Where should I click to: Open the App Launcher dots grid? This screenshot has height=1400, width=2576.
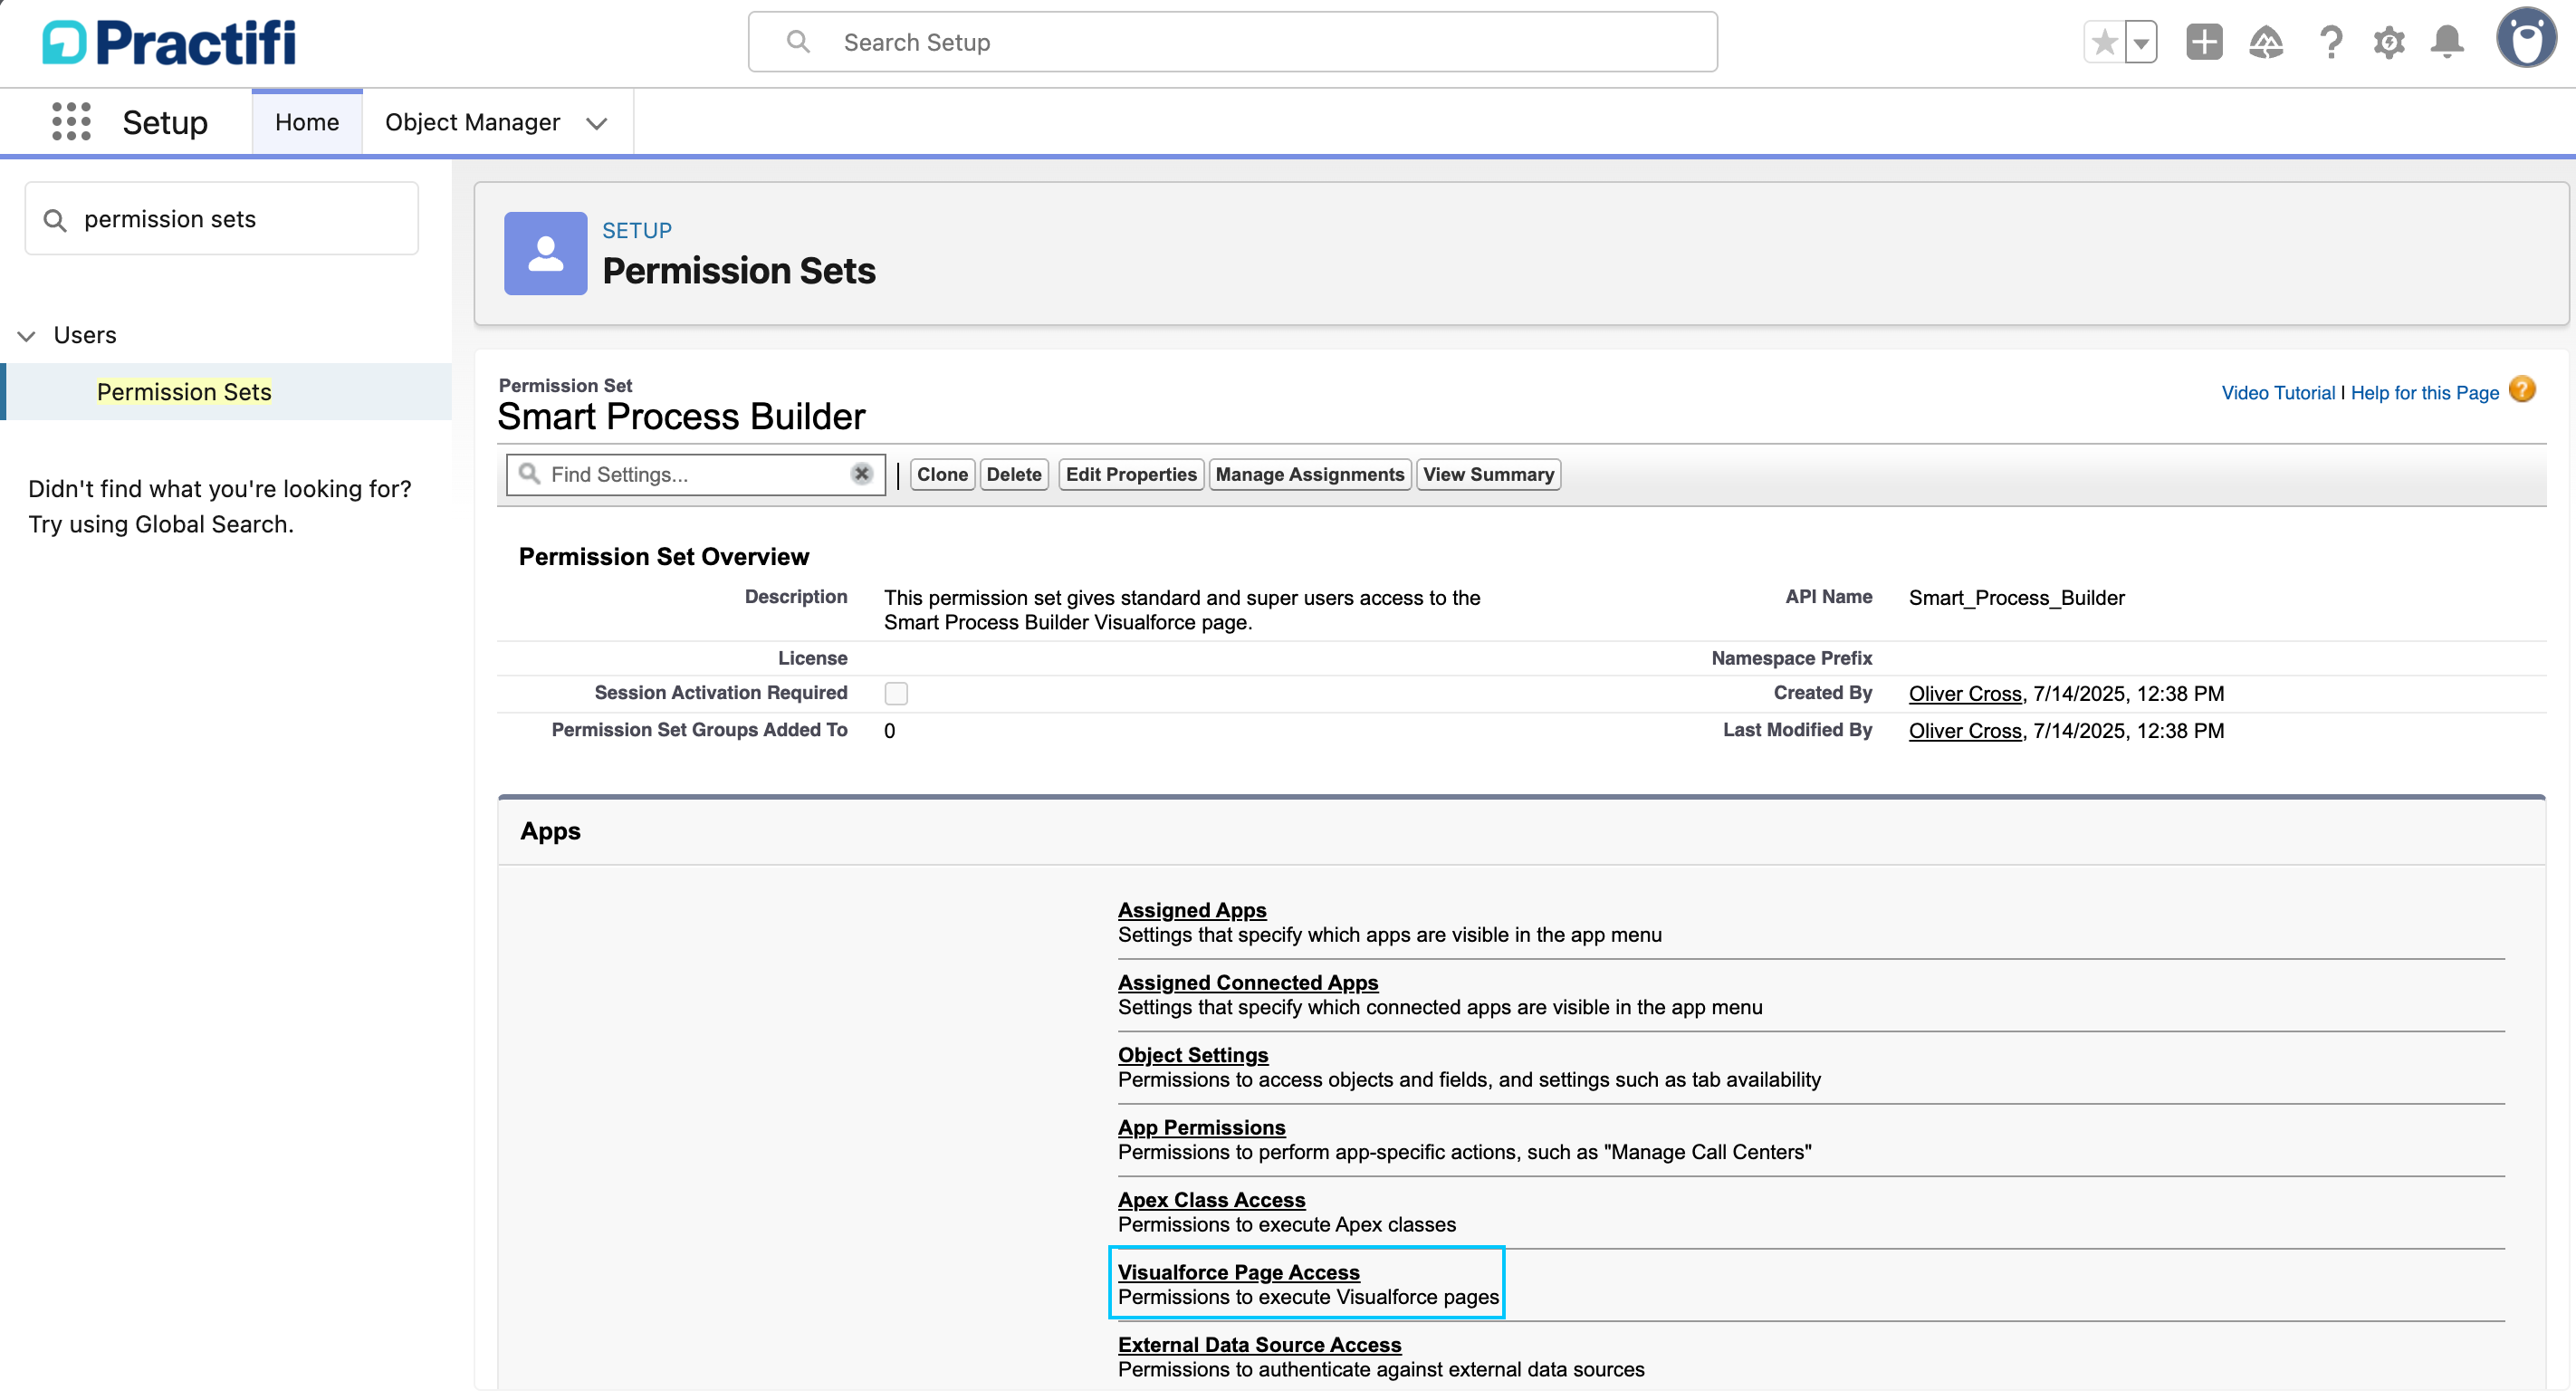[71, 122]
